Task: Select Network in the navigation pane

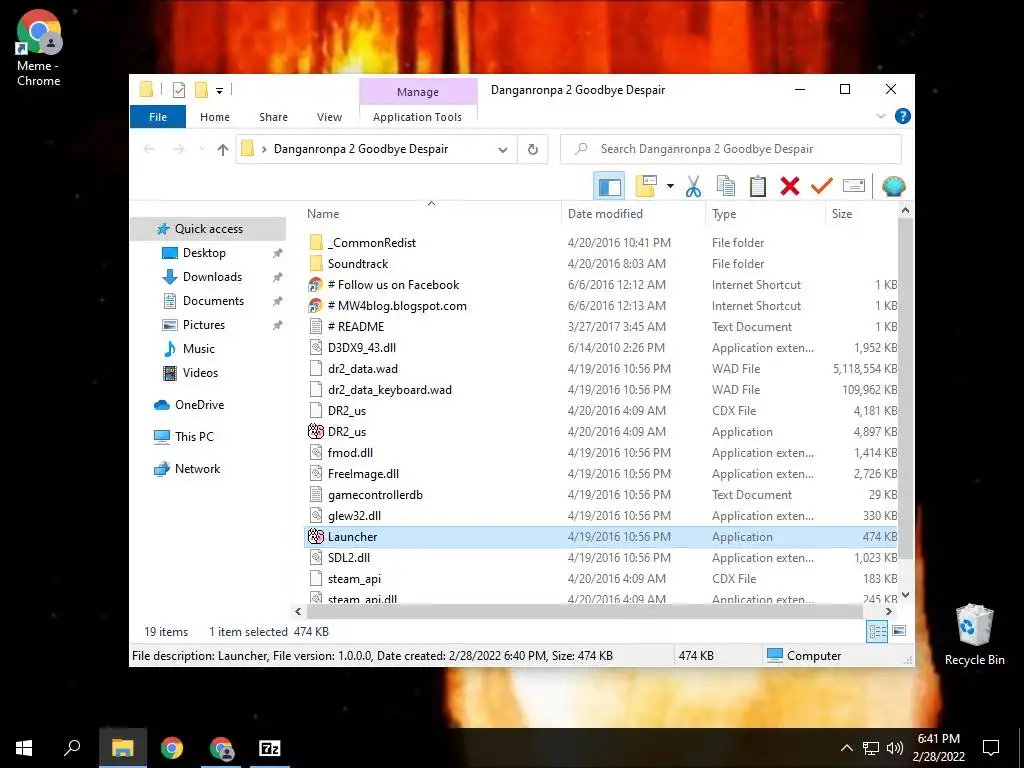Action: tap(197, 469)
